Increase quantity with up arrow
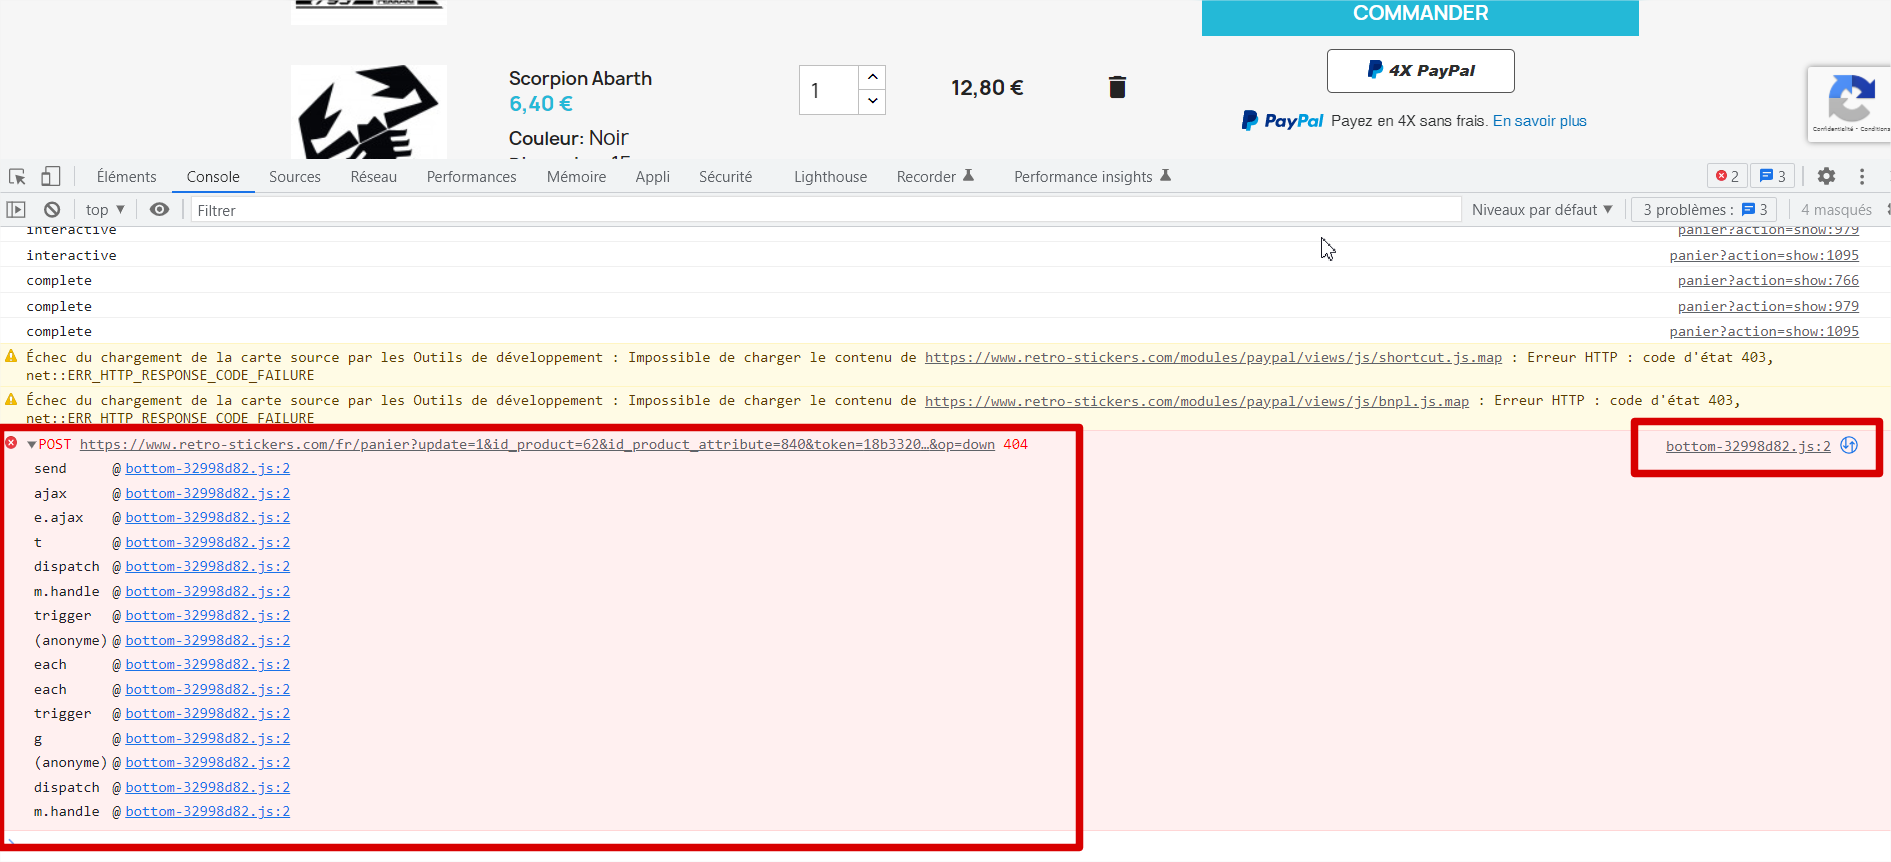This screenshot has height=862, width=1891. (872, 77)
